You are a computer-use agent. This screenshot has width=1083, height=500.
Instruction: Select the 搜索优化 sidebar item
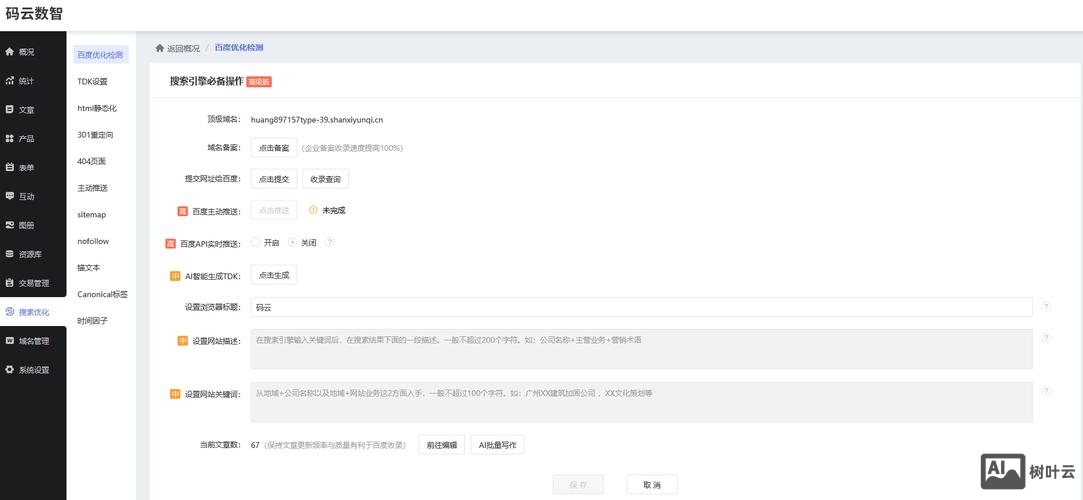(33, 312)
